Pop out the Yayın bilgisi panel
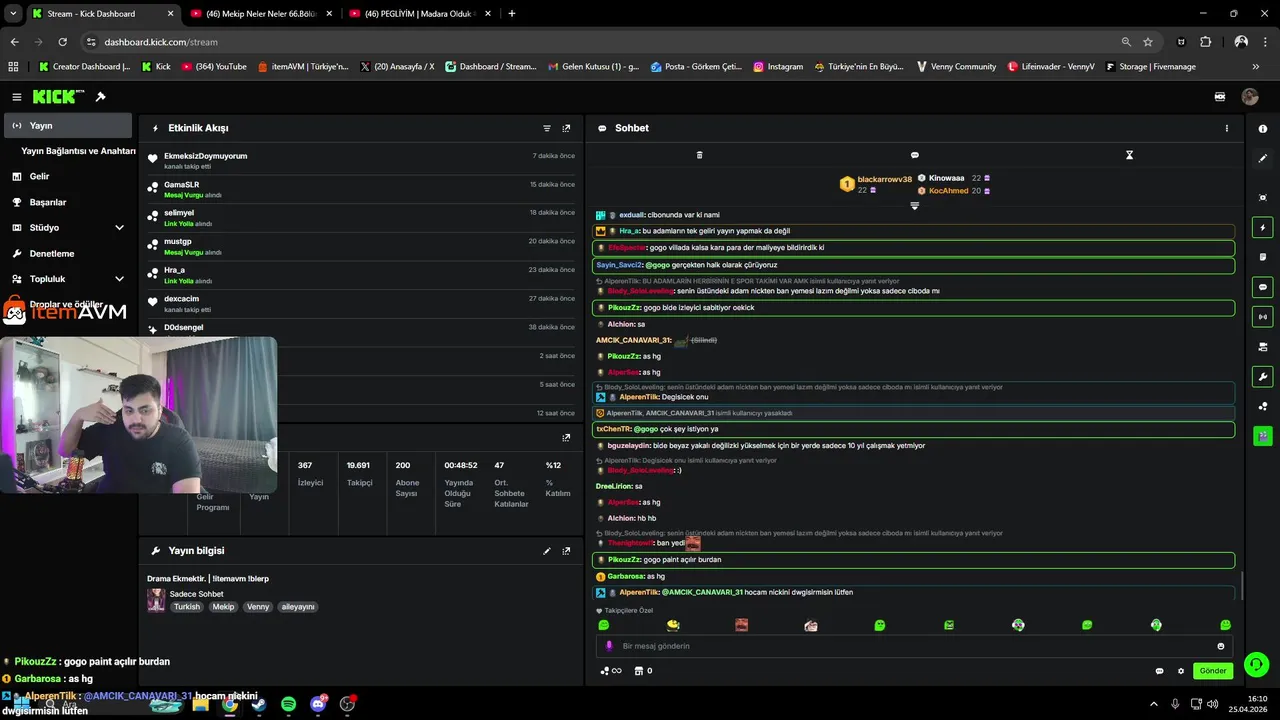The width and height of the screenshot is (1280, 720). tap(566, 551)
